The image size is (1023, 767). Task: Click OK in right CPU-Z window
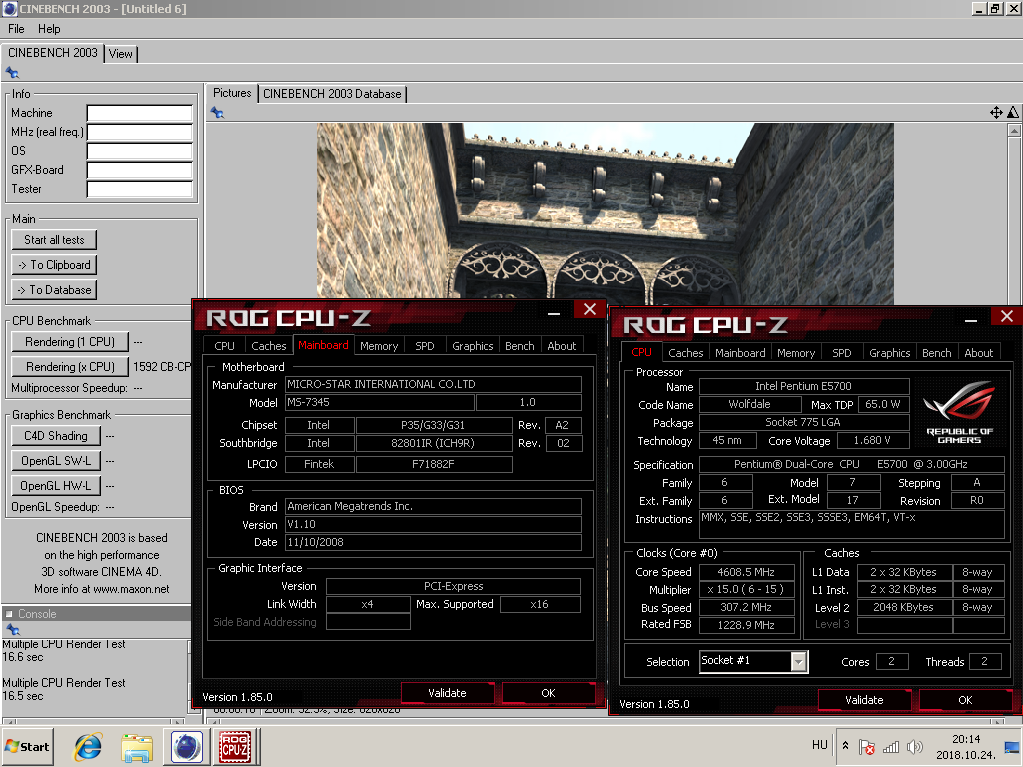pyautogui.click(x=966, y=700)
